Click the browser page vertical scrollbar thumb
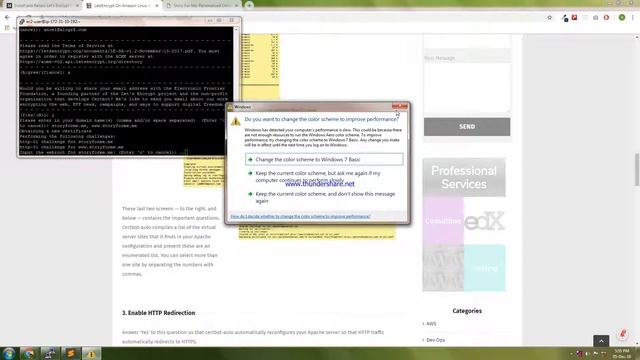Image resolution: width=640 pixels, height=360 pixels. click(637, 169)
